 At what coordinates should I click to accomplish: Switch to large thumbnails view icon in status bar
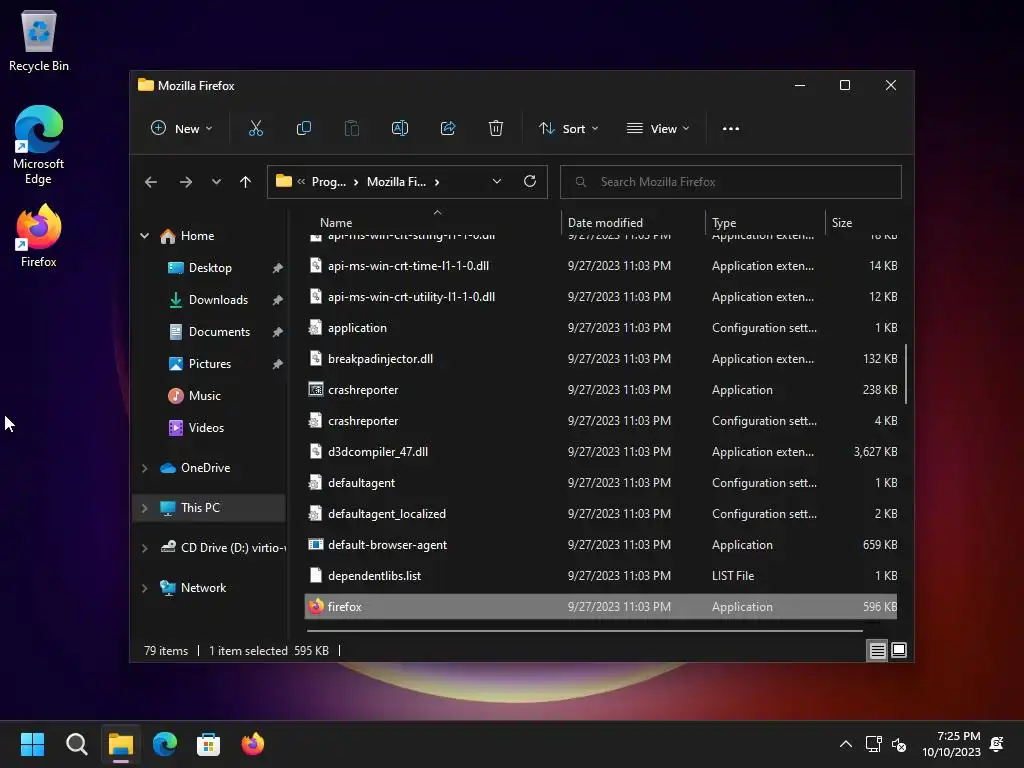tap(899, 650)
